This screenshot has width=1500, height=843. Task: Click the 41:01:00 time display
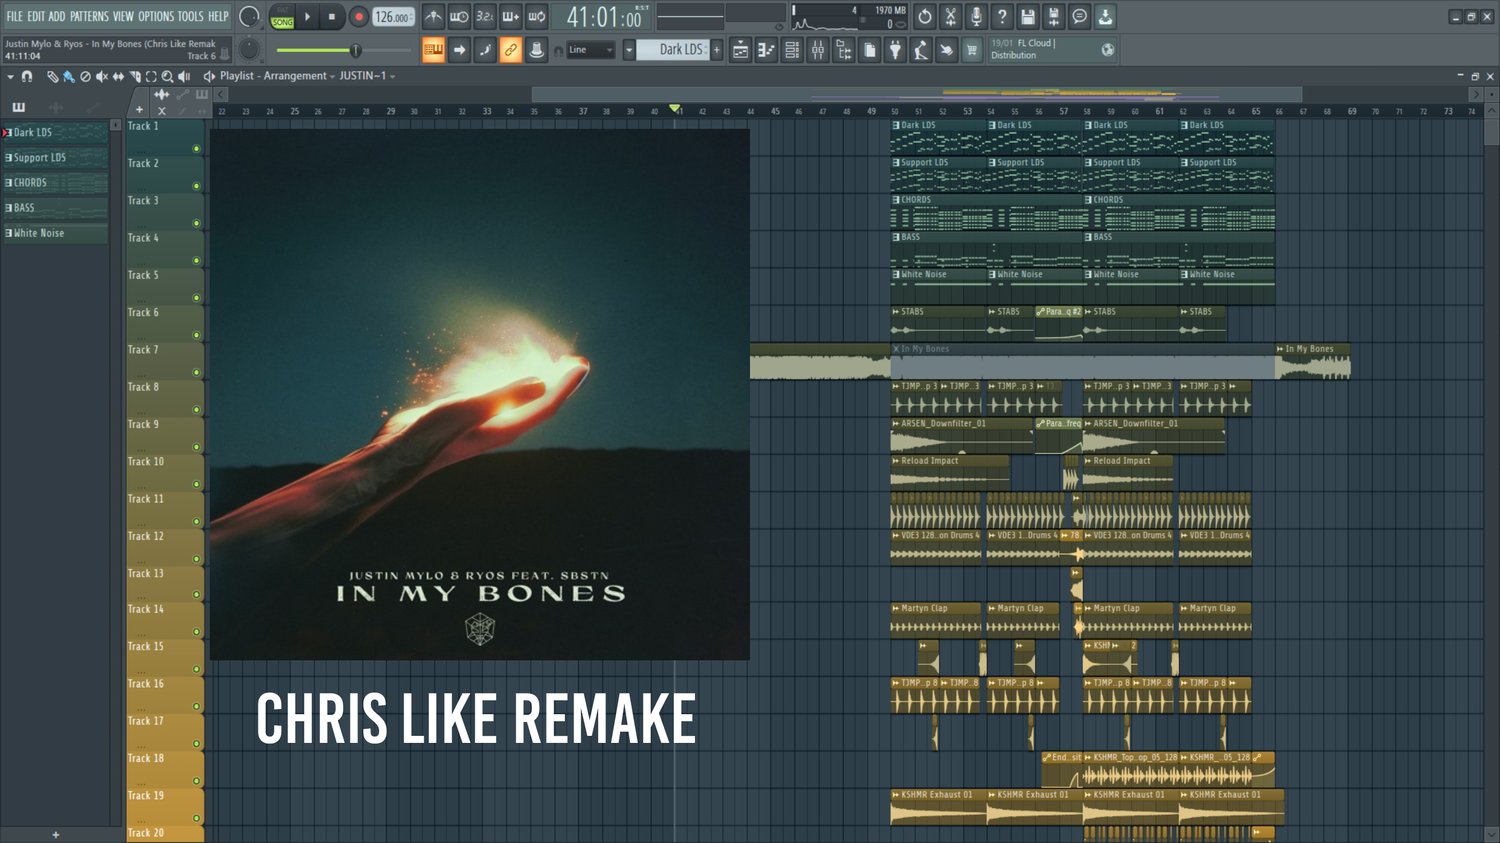coord(605,17)
